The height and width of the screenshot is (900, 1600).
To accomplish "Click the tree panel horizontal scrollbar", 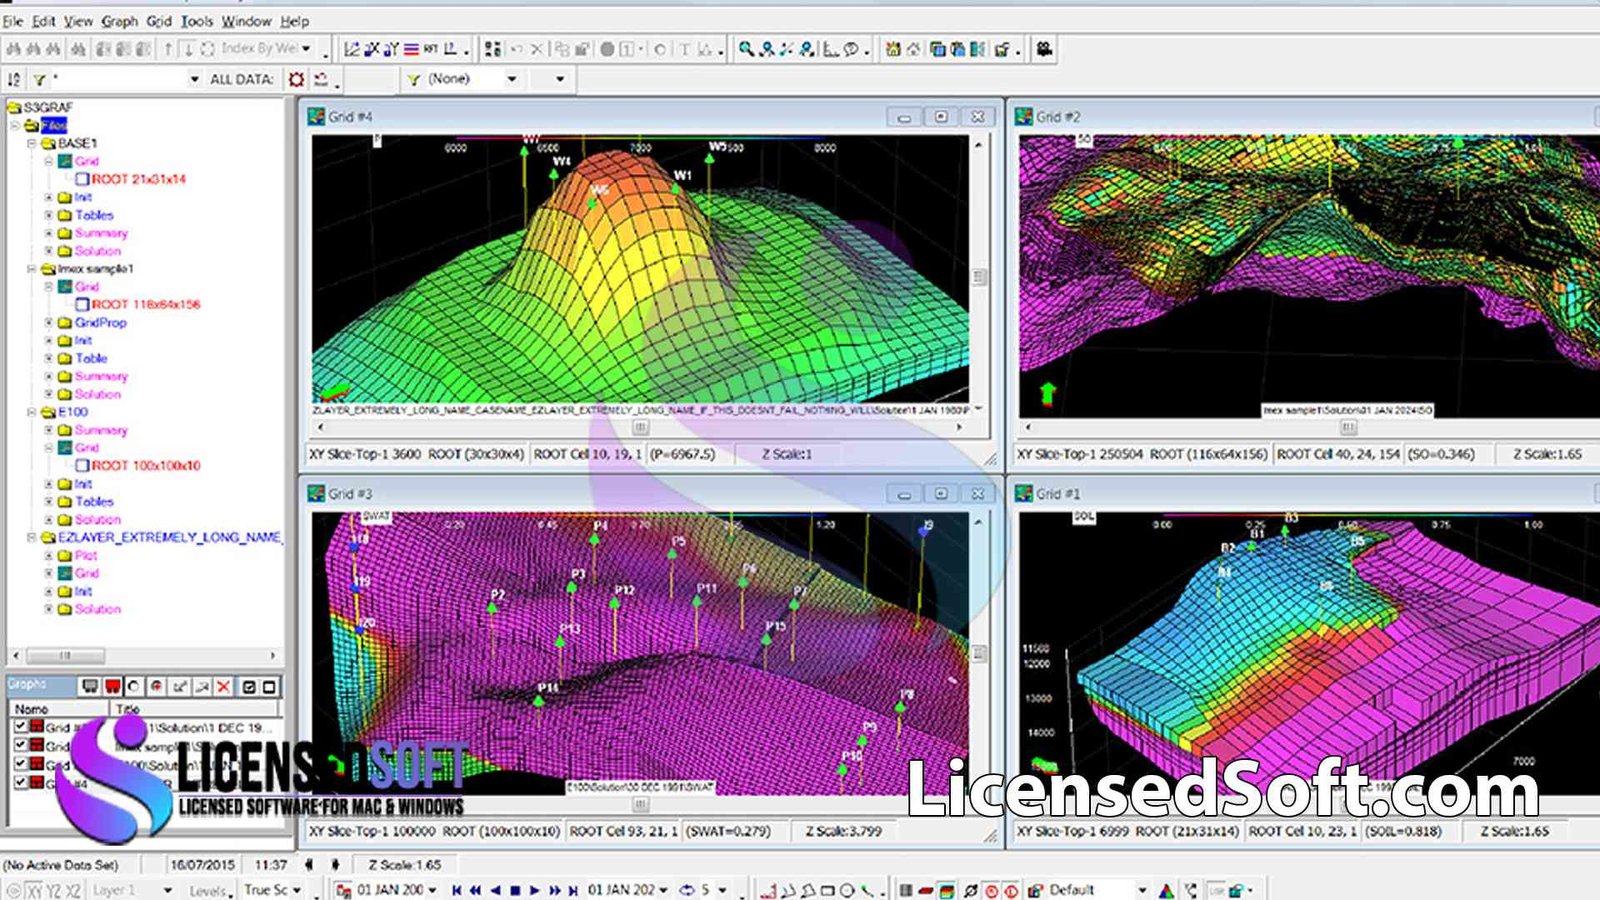I will click(145, 656).
